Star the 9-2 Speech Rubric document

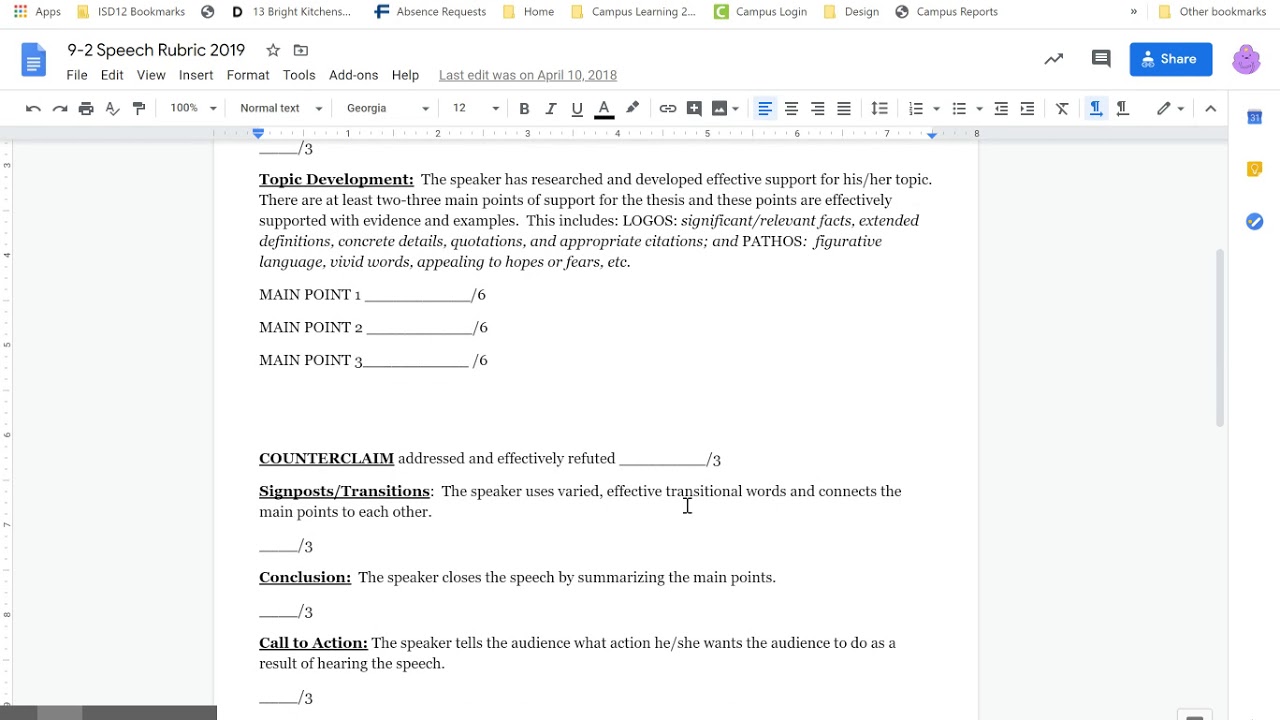pyautogui.click(x=273, y=50)
